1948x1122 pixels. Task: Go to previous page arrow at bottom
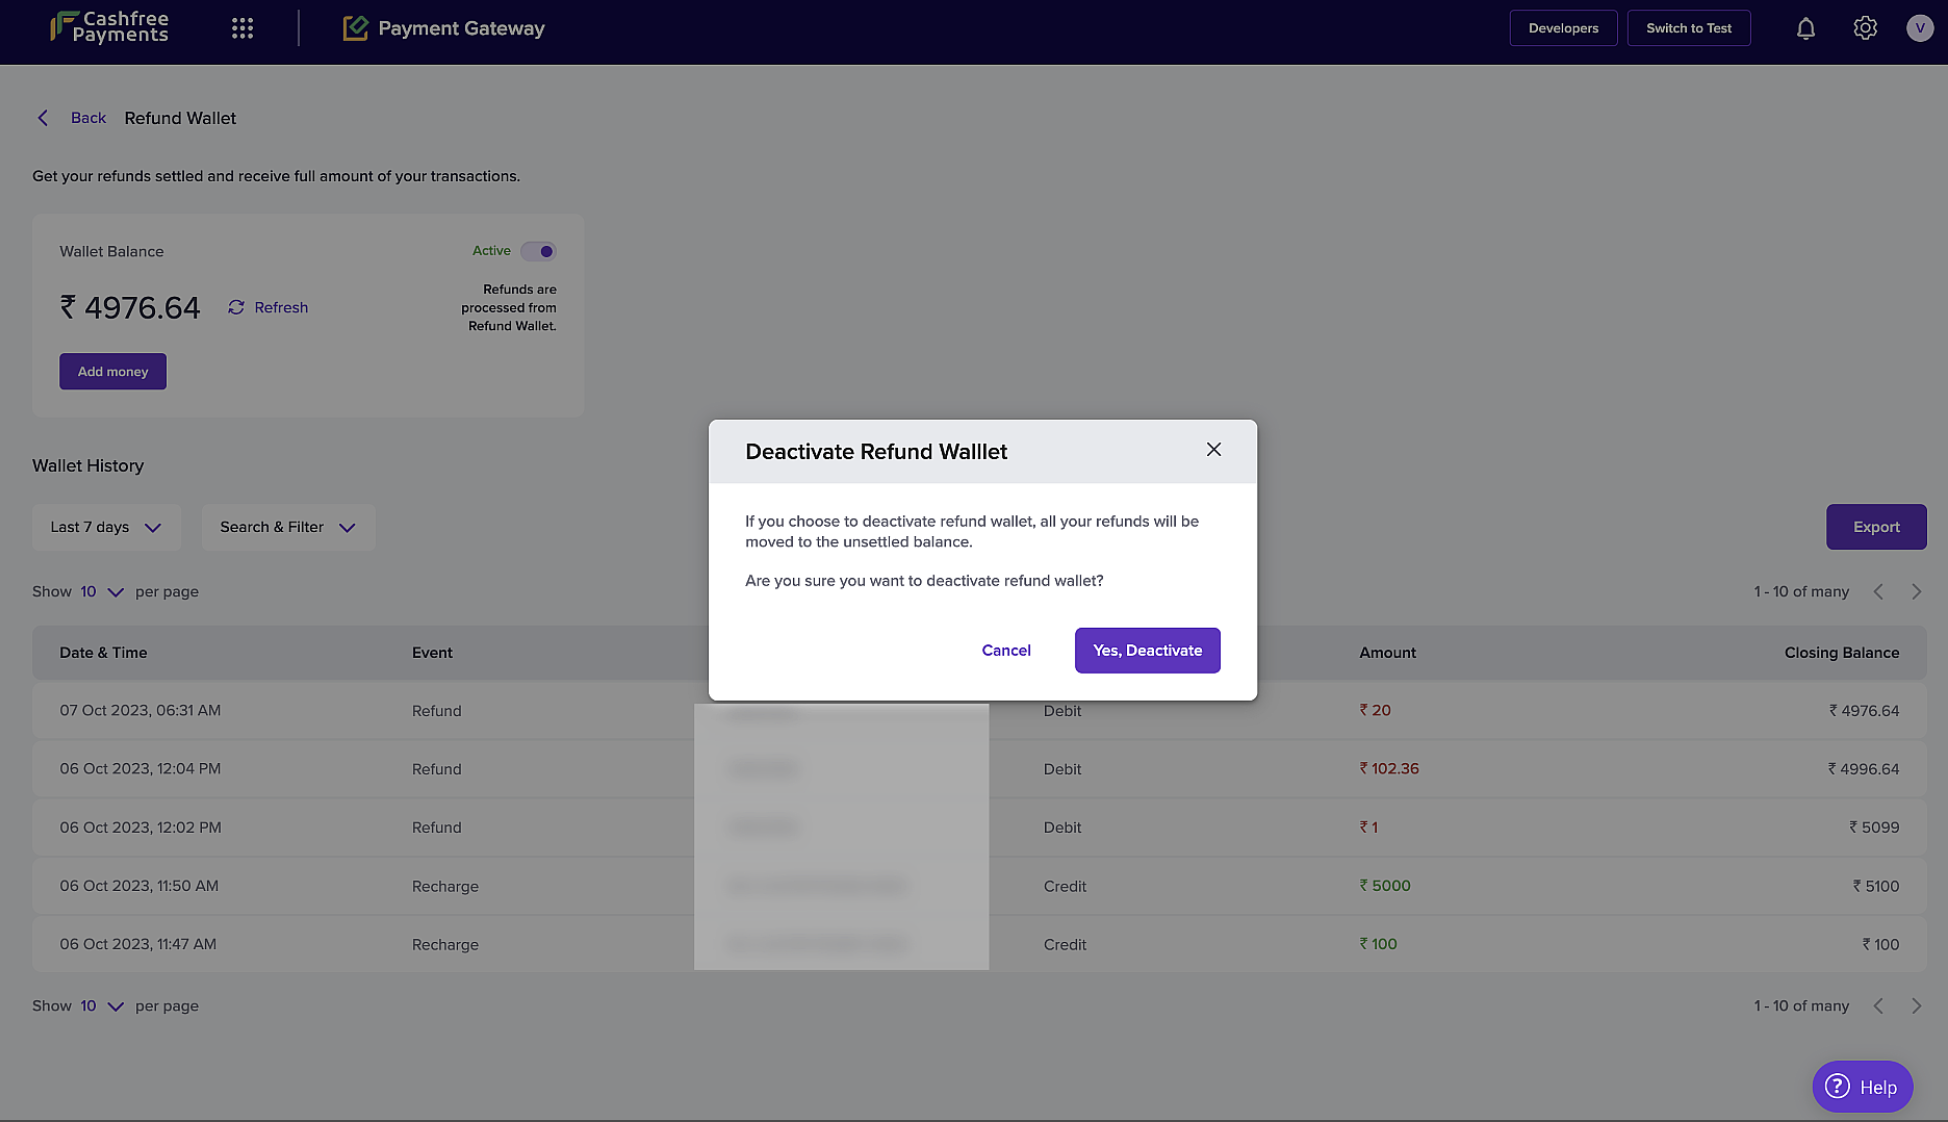pyautogui.click(x=1878, y=1006)
